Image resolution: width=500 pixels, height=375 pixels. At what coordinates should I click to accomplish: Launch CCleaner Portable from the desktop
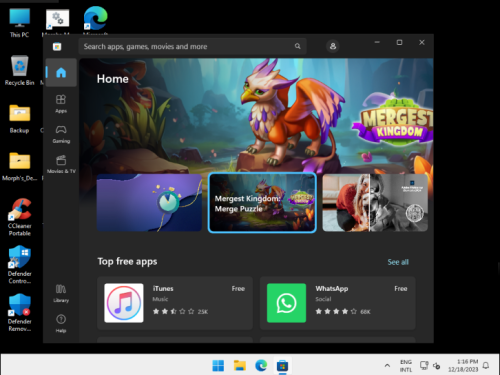20,217
